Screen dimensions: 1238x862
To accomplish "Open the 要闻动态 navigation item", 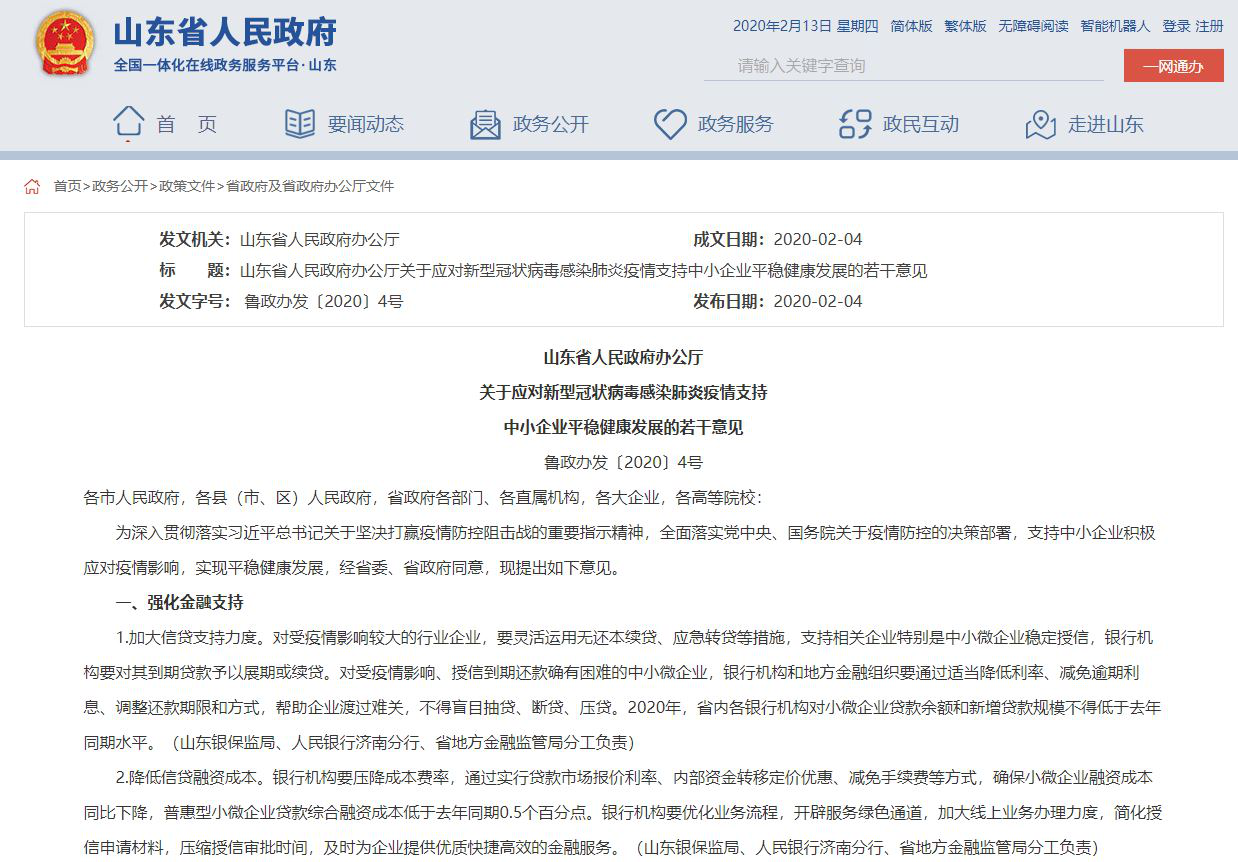I will click(366, 124).
